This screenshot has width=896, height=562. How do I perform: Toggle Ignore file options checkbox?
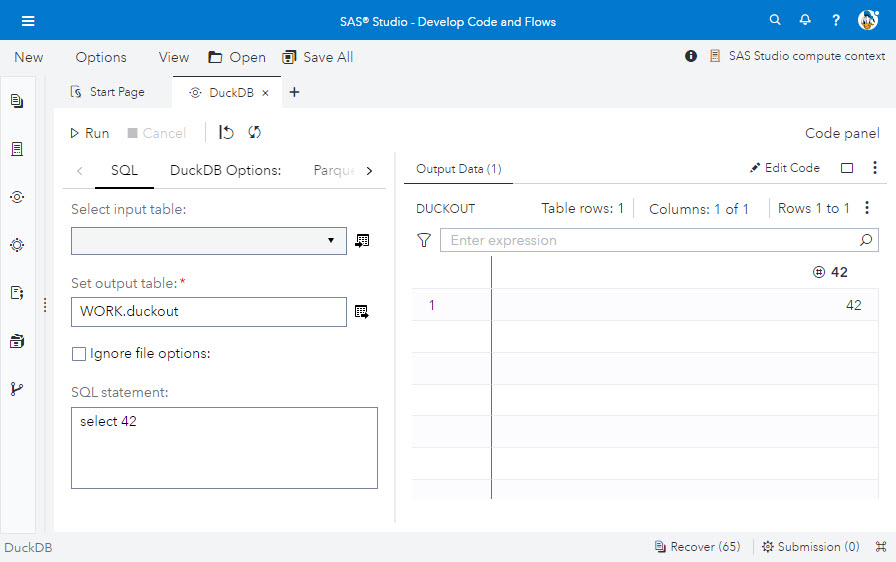pos(79,354)
